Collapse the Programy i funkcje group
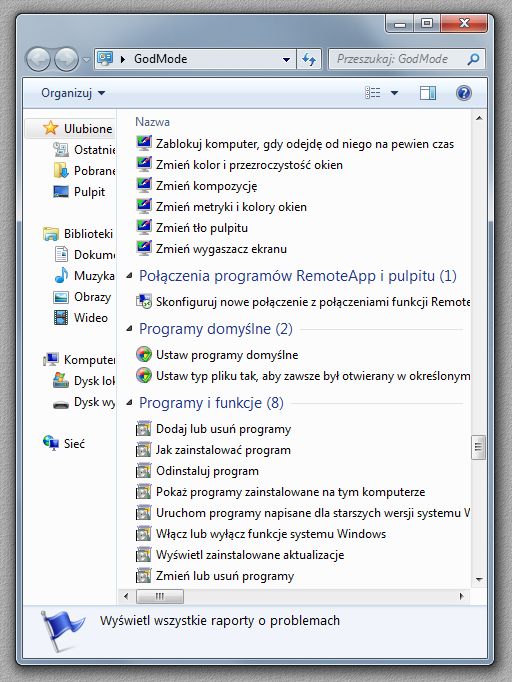Image resolution: width=512 pixels, height=682 pixels. click(129, 403)
